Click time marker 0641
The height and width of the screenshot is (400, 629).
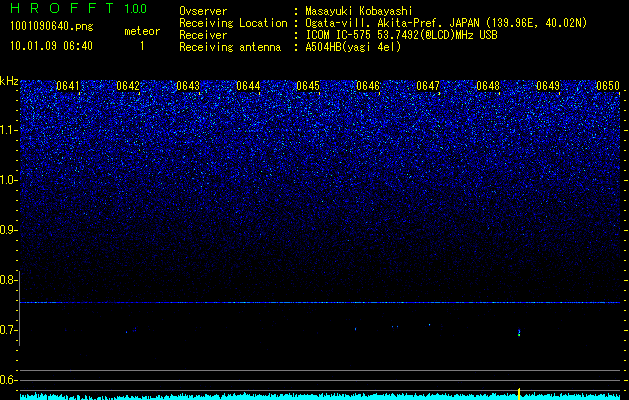pyautogui.click(x=68, y=86)
